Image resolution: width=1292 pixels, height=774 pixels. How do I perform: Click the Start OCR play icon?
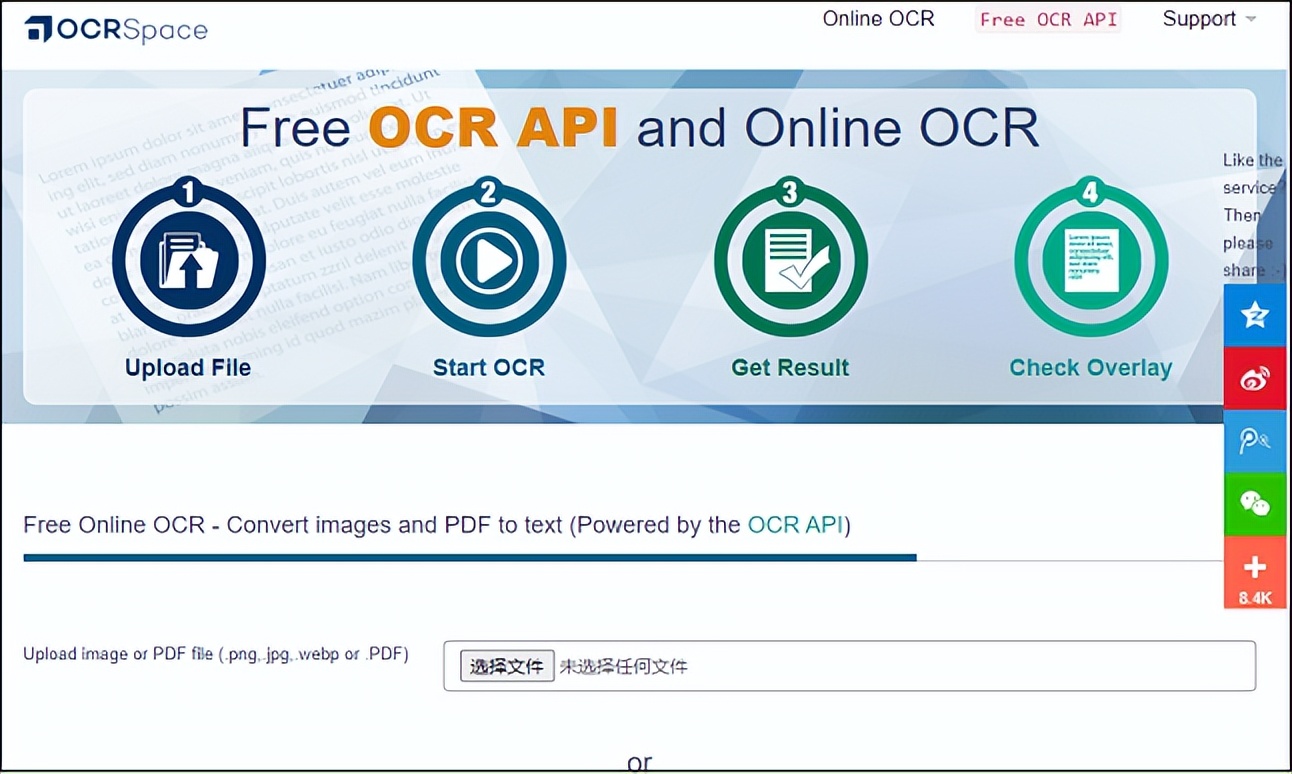pos(489,260)
